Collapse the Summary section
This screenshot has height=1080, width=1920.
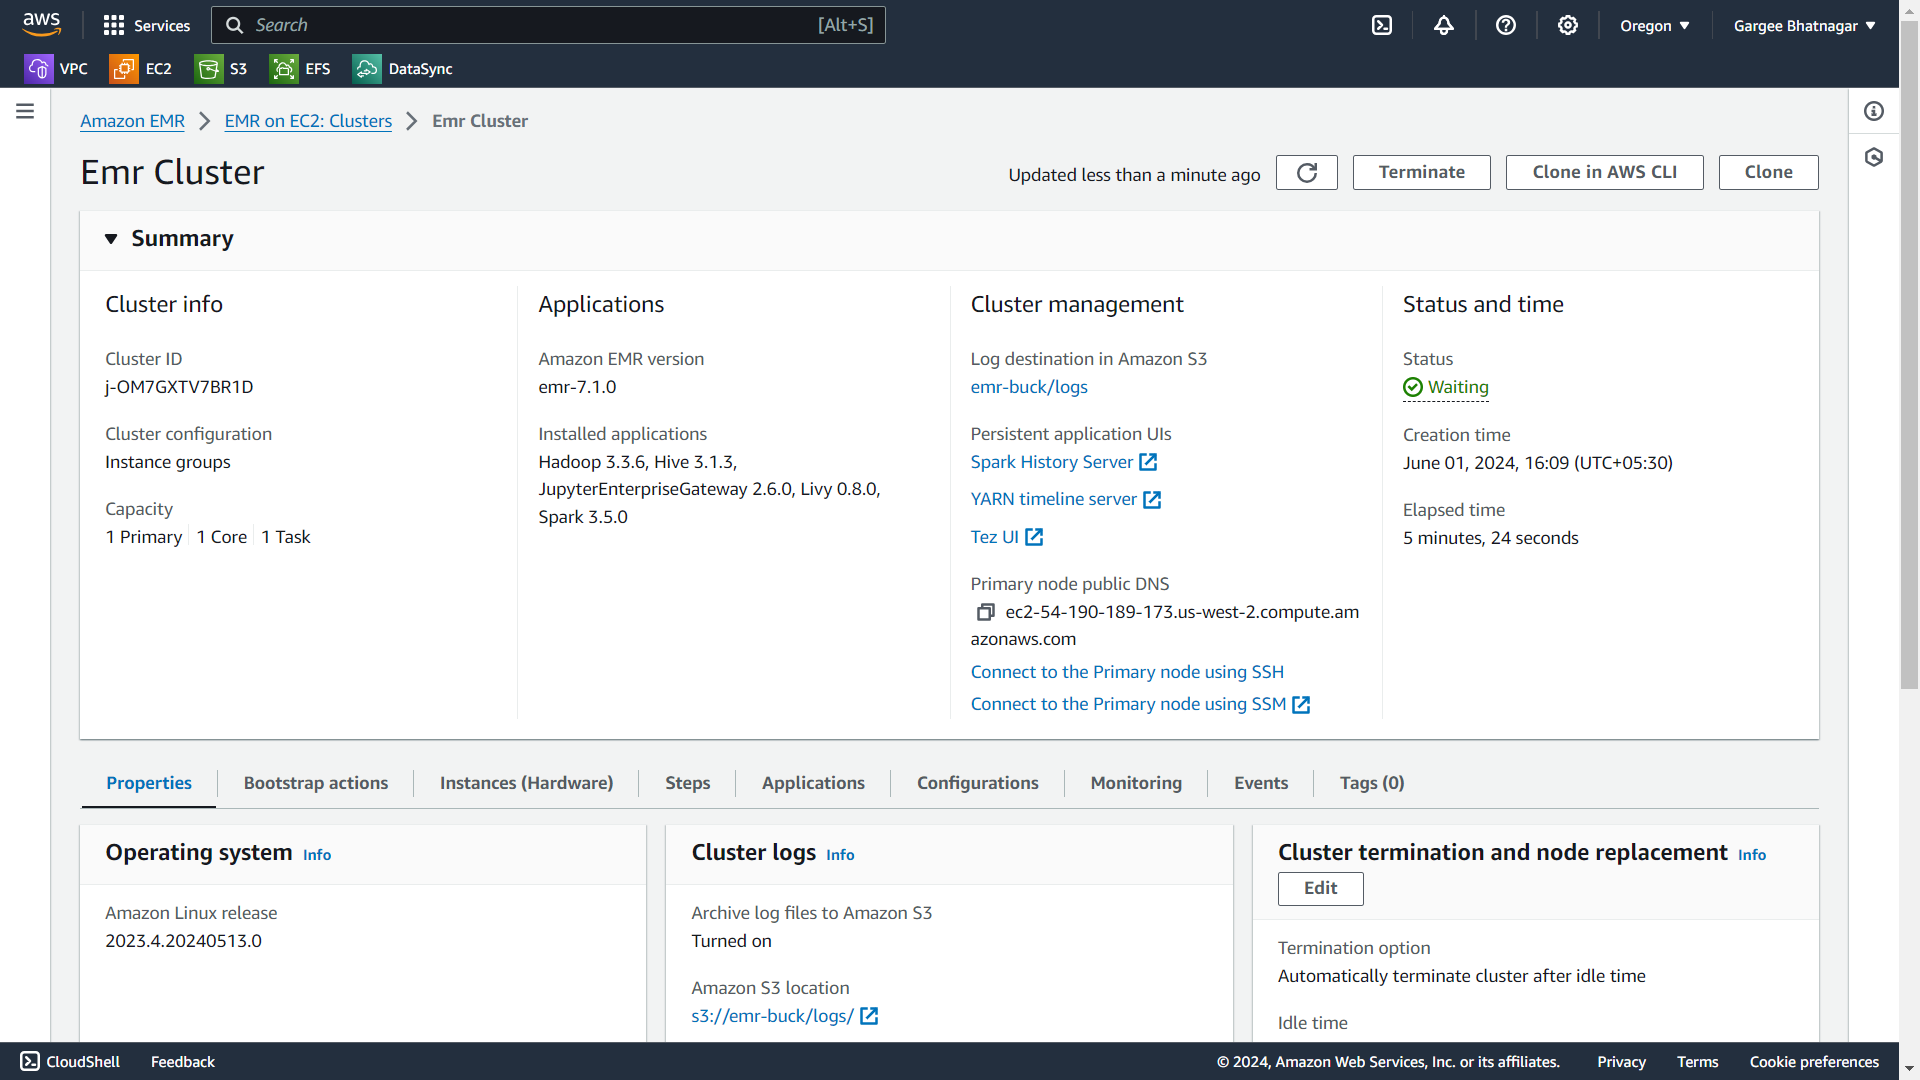[x=111, y=239]
